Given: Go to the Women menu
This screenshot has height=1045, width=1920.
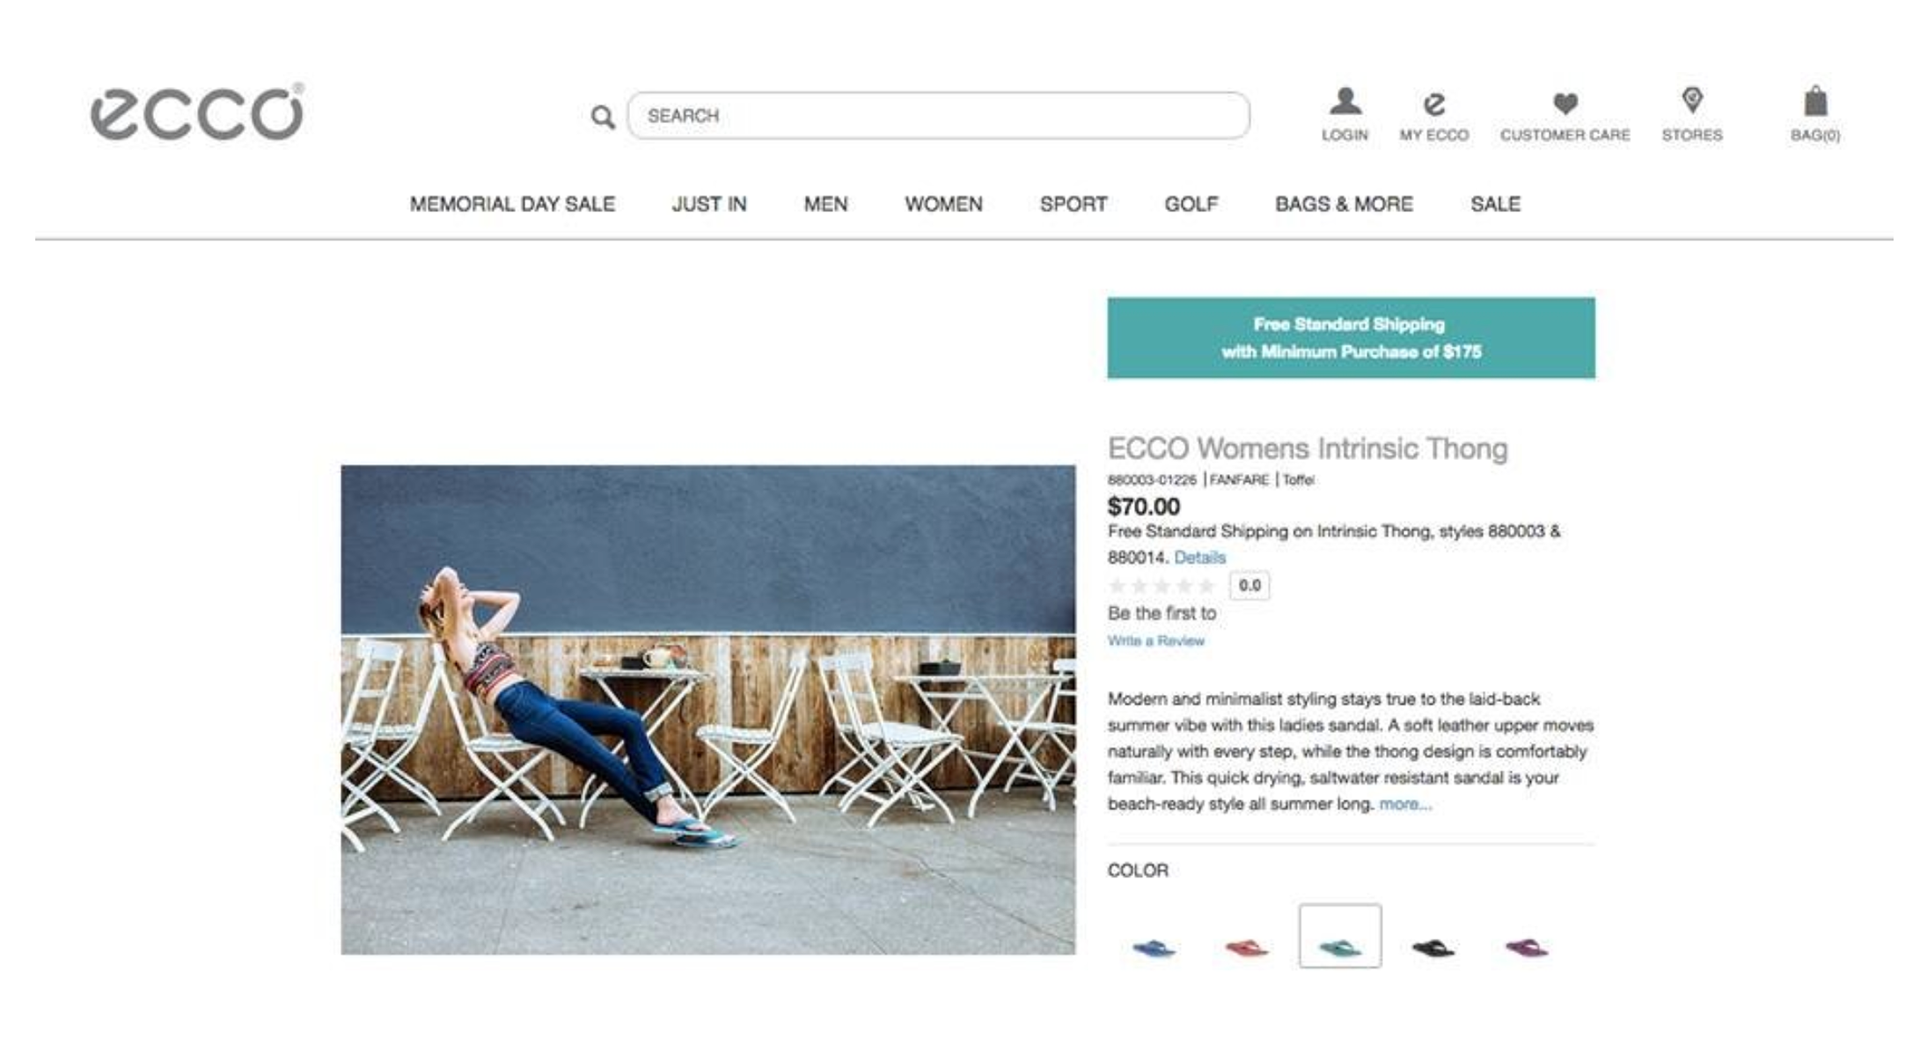Looking at the screenshot, I should (943, 204).
